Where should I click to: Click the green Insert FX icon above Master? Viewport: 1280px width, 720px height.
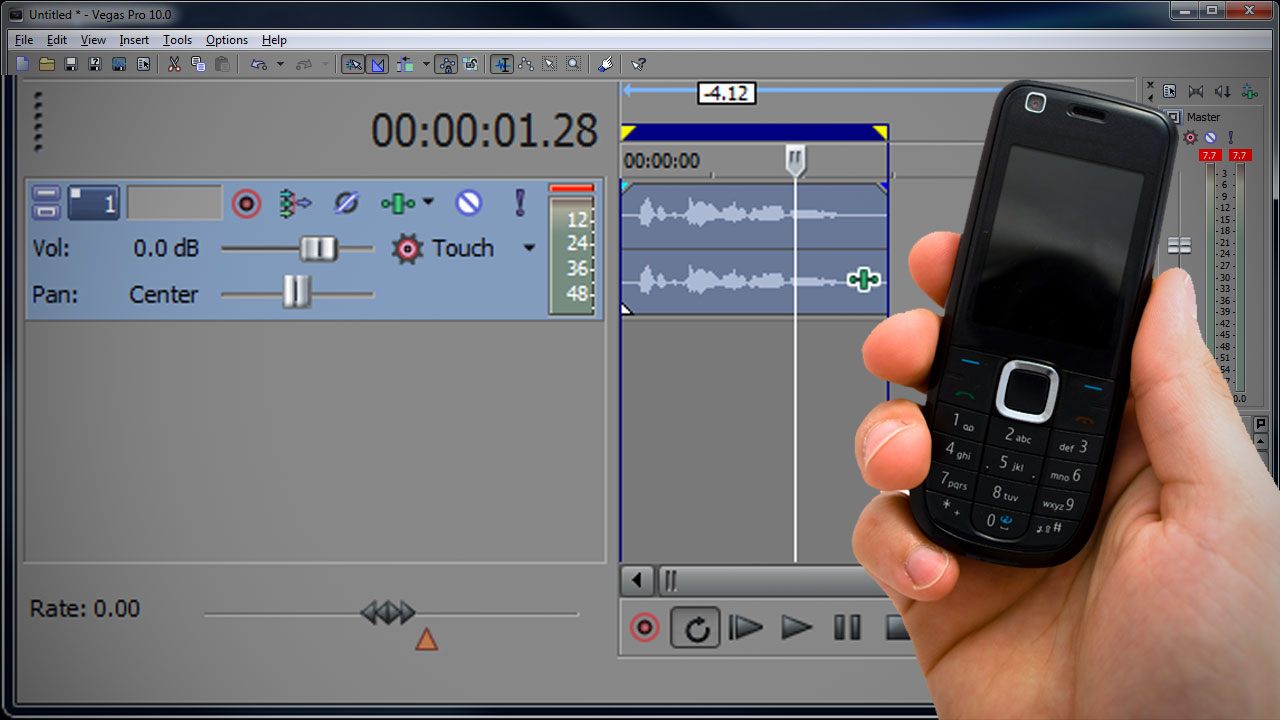[1250, 92]
